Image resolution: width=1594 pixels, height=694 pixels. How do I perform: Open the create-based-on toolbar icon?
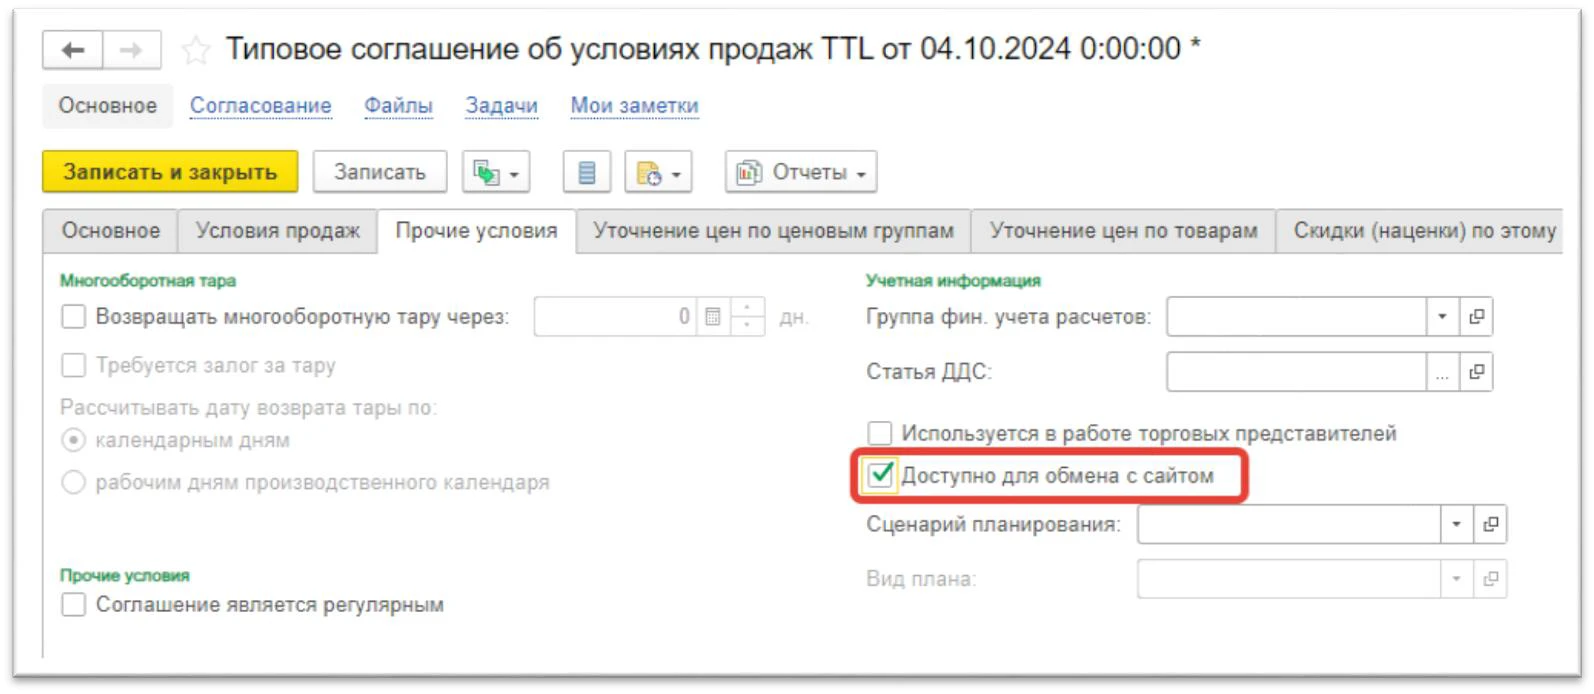(x=496, y=173)
